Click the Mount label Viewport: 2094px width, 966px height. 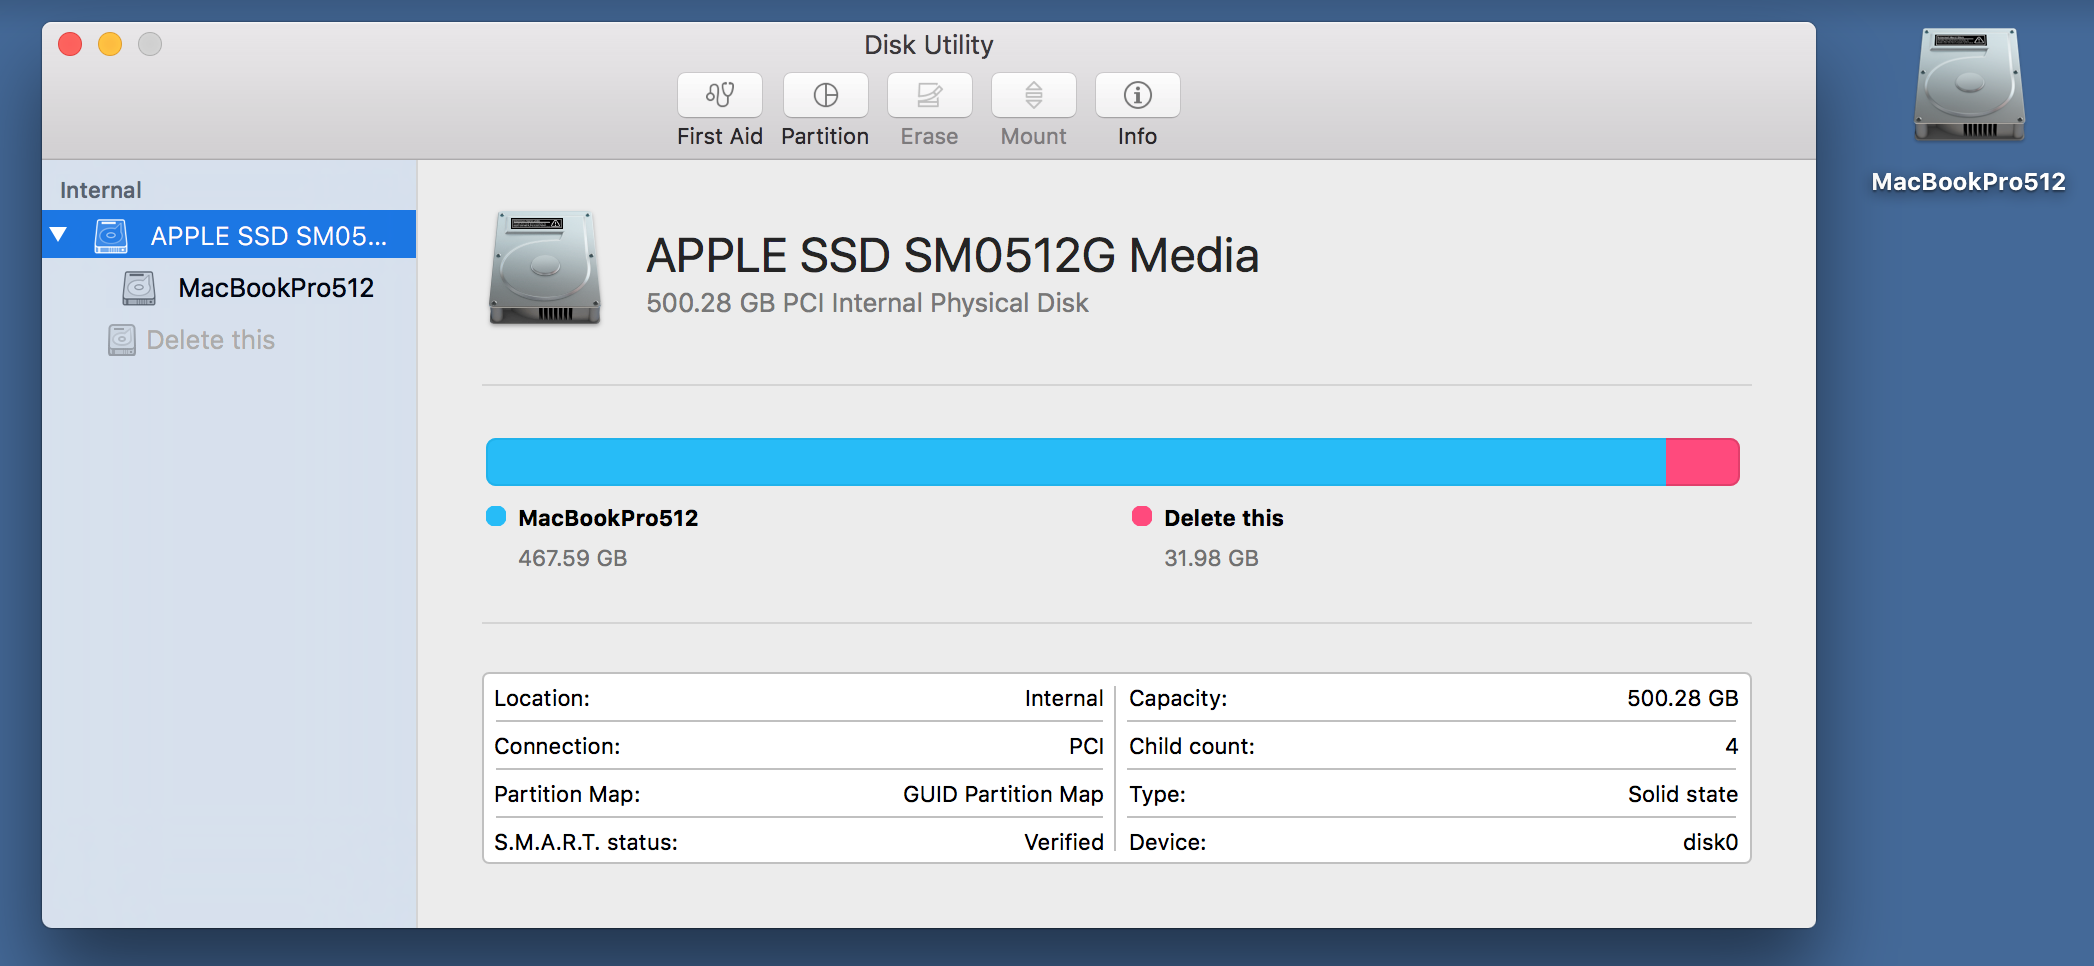pos(1034,136)
